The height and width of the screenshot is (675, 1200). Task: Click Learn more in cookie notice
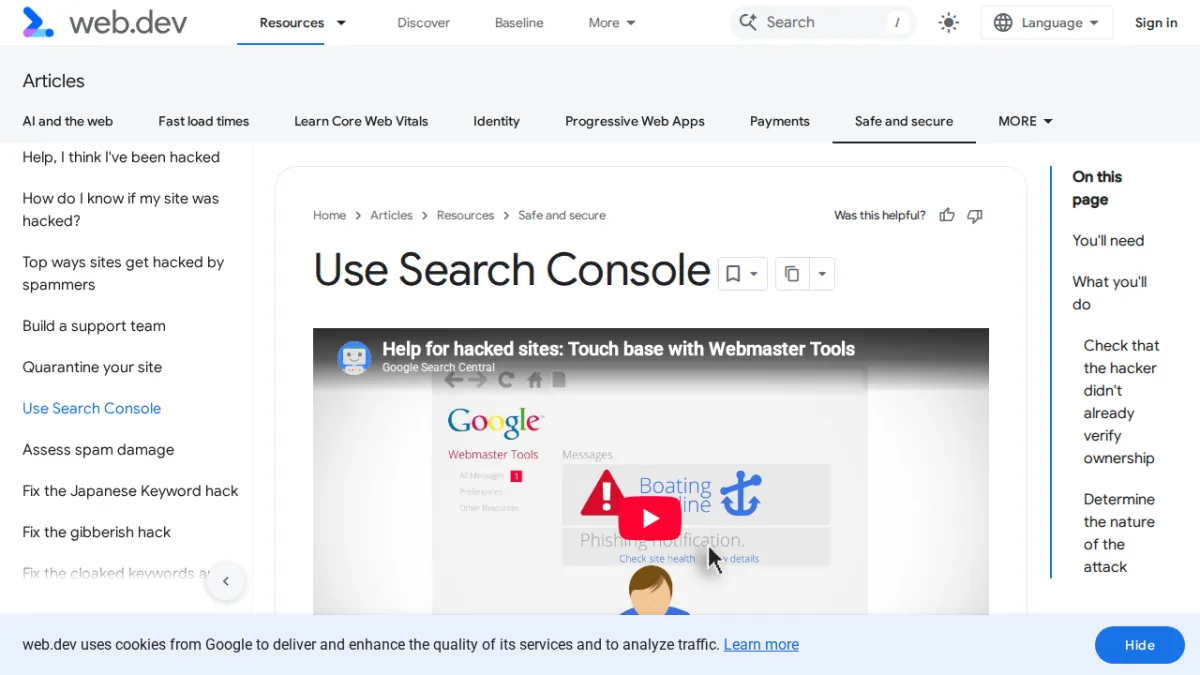point(761,645)
